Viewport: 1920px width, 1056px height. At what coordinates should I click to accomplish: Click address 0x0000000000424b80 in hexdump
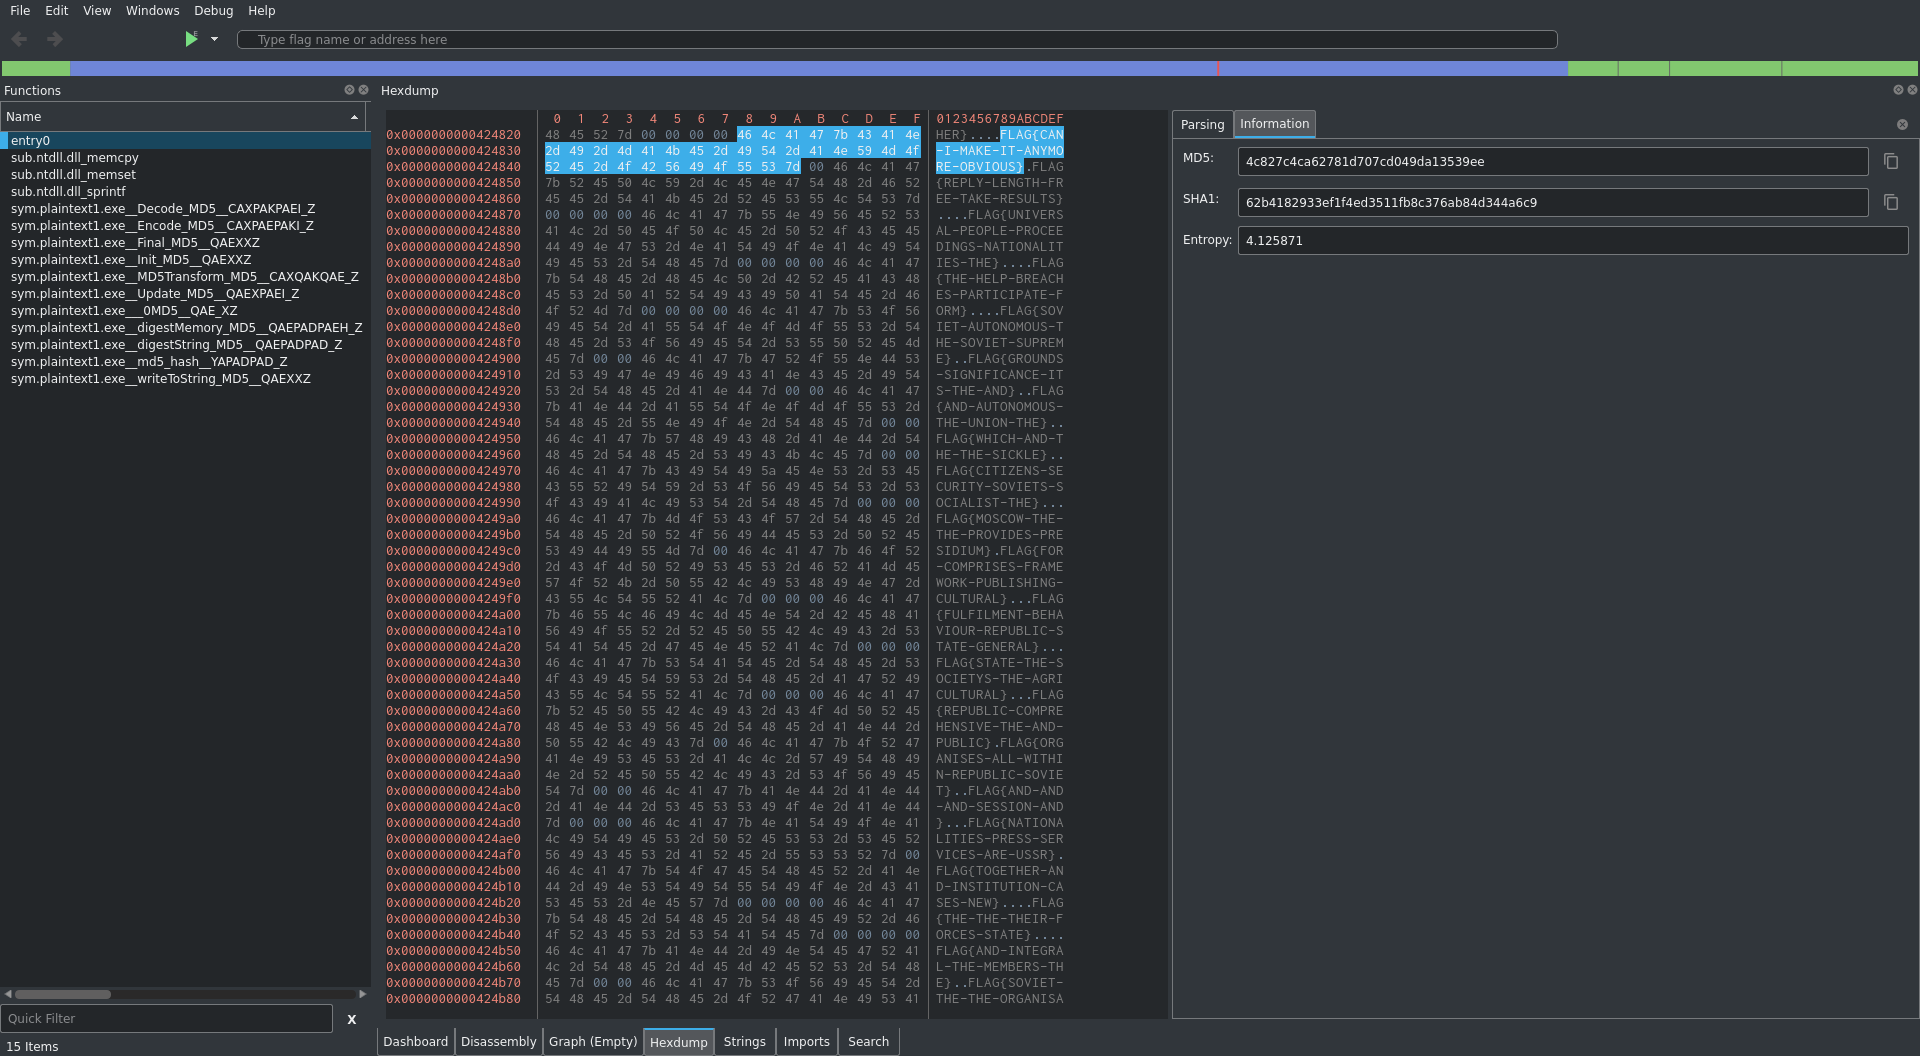coord(453,999)
